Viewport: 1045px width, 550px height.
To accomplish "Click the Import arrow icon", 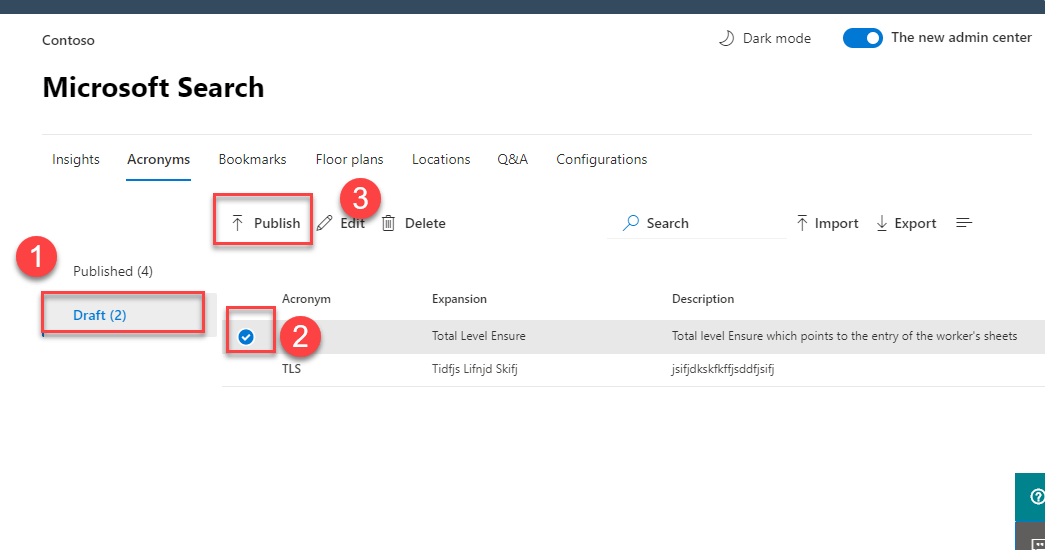I will pyautogui.click(x=802, y=223).
